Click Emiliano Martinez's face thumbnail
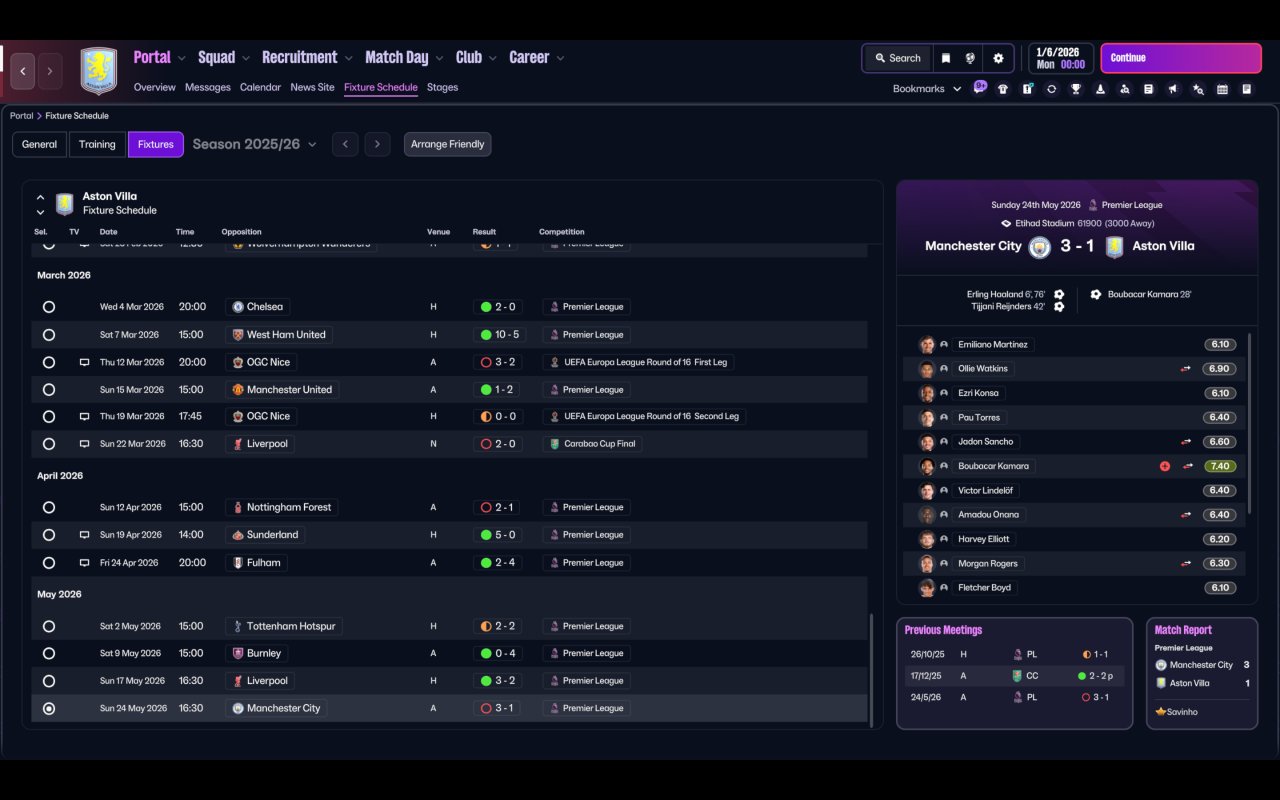Screen dimensions: 1280x800 tap(927, 345)
